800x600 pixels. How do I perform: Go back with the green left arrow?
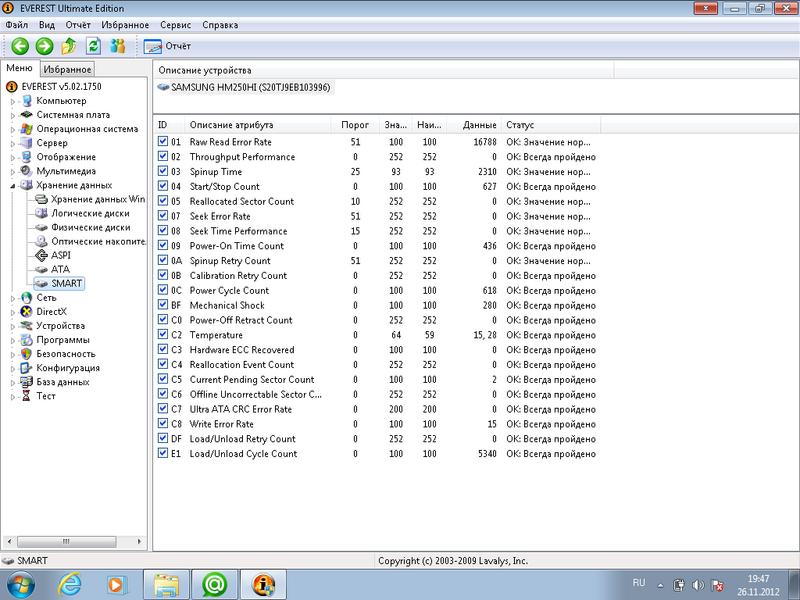pos(20,46)
